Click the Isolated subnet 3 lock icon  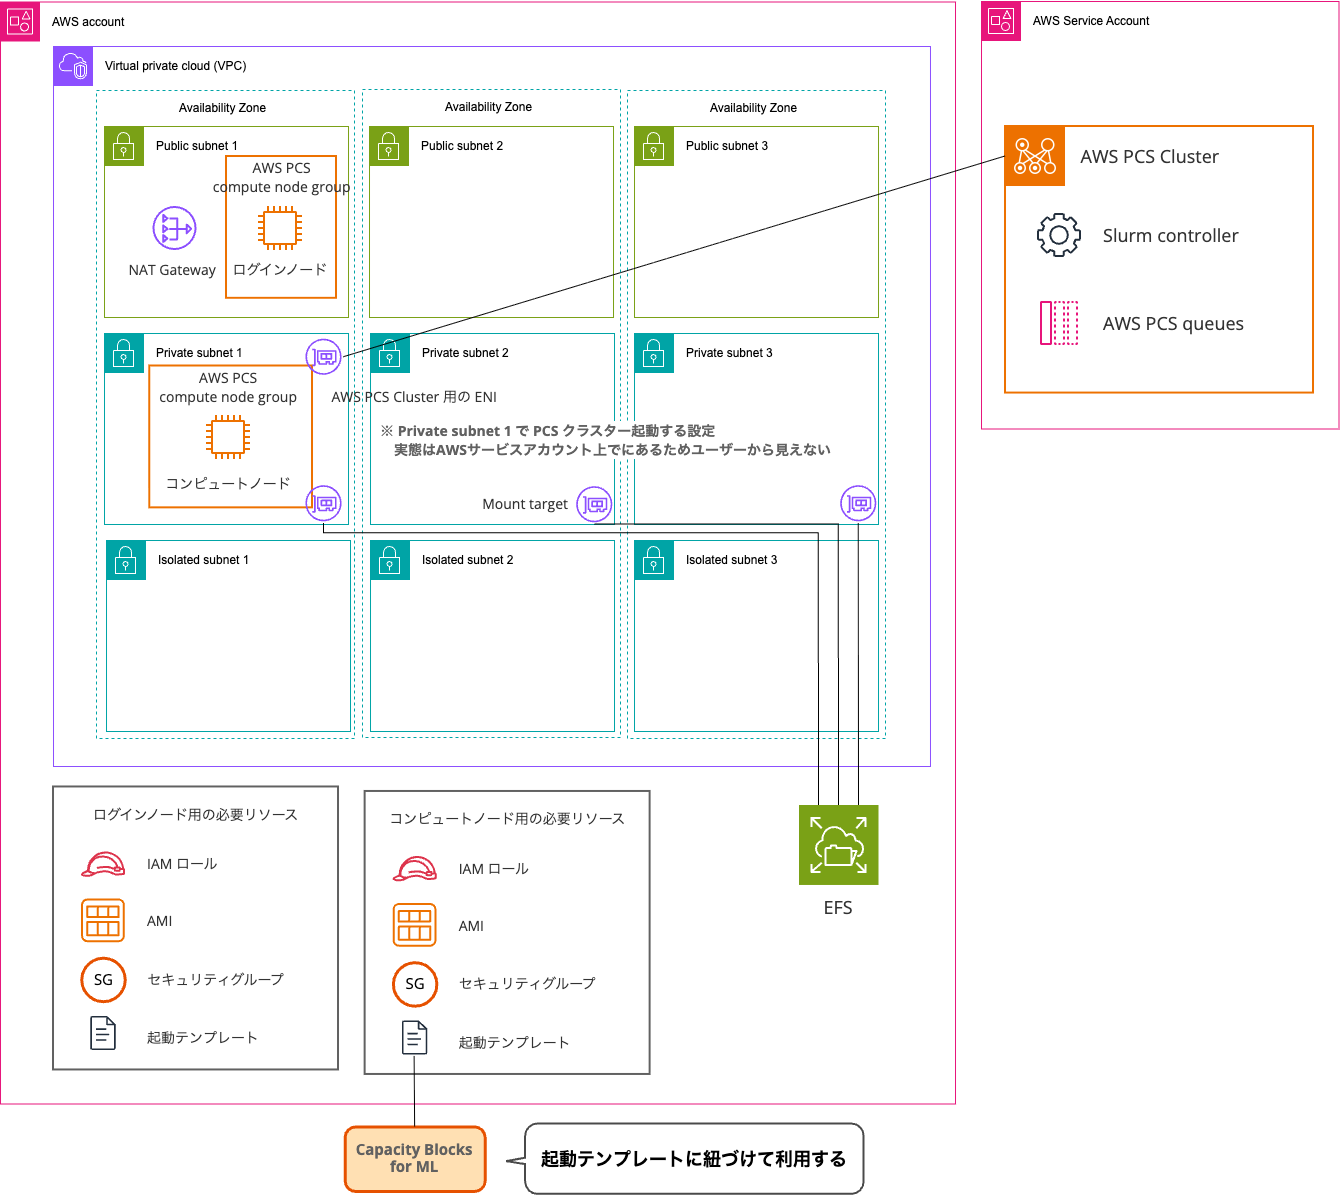[654, 560]
